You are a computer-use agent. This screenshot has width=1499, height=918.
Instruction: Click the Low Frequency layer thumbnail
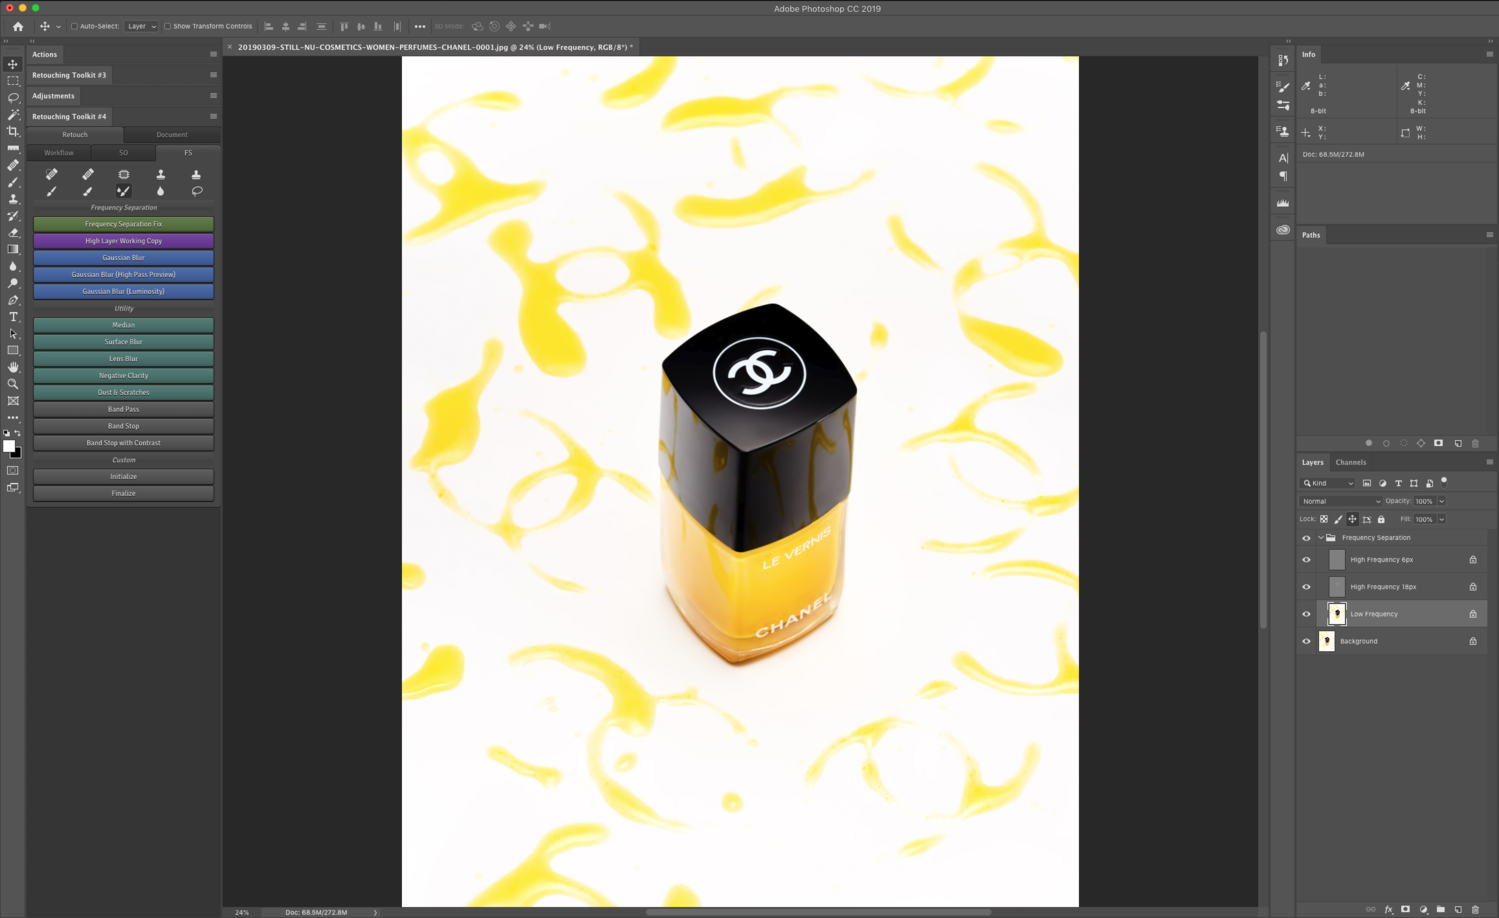click(1337, 613)
